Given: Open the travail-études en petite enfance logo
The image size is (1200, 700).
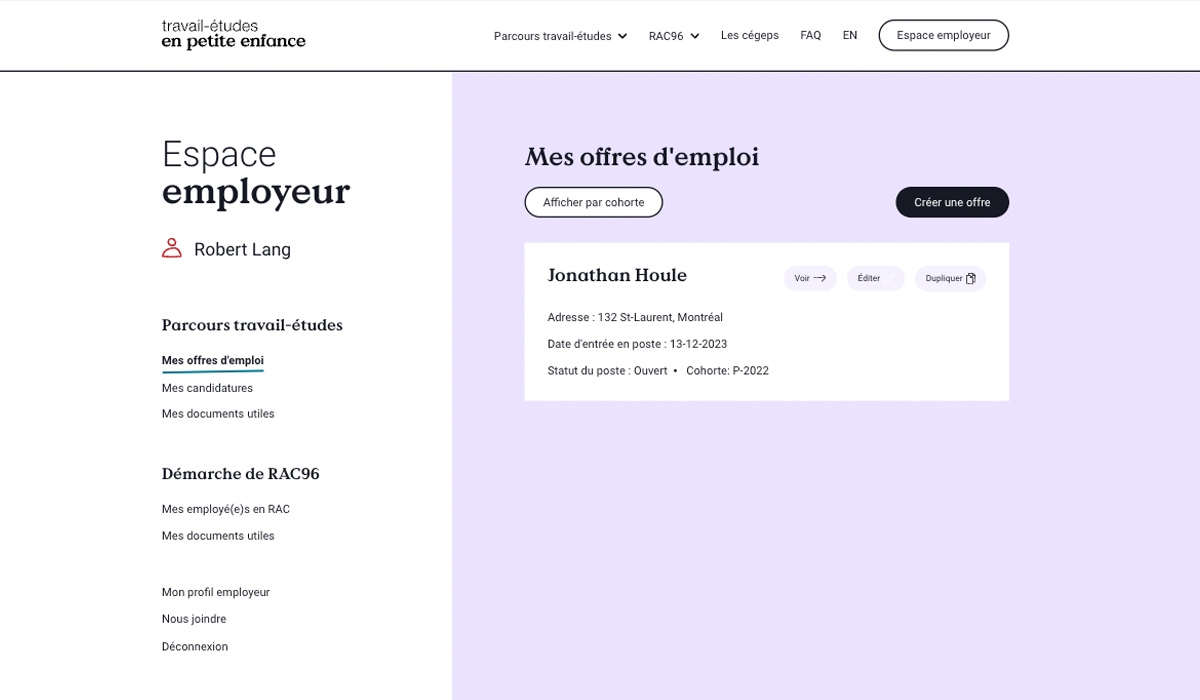Looking at the screenshot, I should coord(233,34).
